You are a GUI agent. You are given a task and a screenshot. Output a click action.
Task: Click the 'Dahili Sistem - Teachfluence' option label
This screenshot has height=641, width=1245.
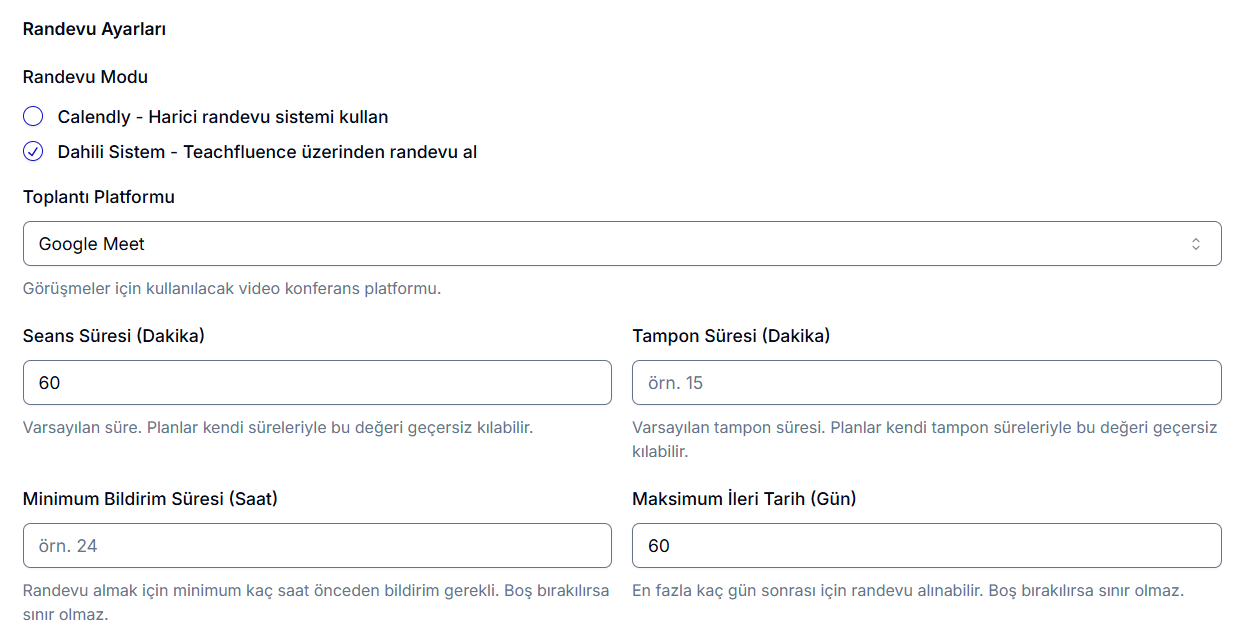tap(267, 152)
